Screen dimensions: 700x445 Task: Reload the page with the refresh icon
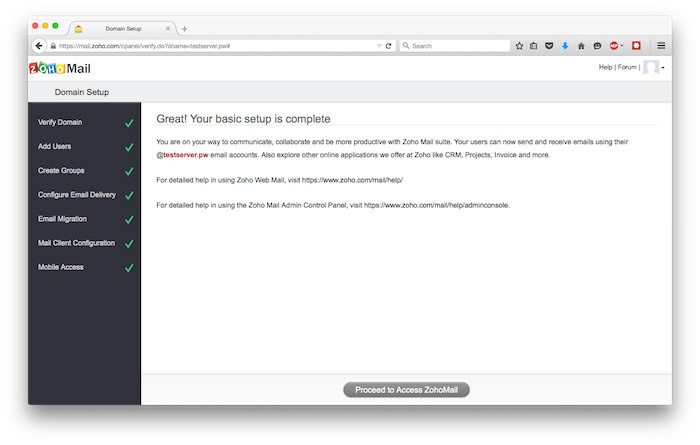(x=388, y=46)
